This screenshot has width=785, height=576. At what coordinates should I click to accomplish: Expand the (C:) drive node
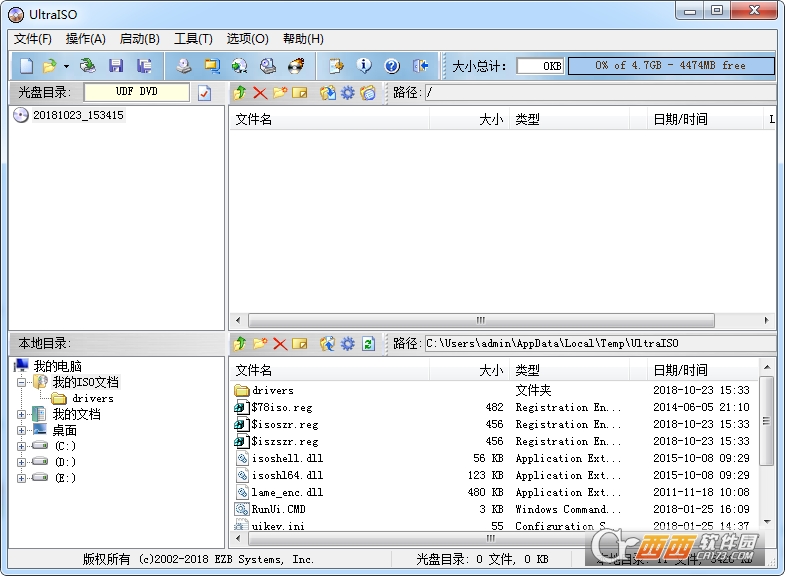pos(21,446)
